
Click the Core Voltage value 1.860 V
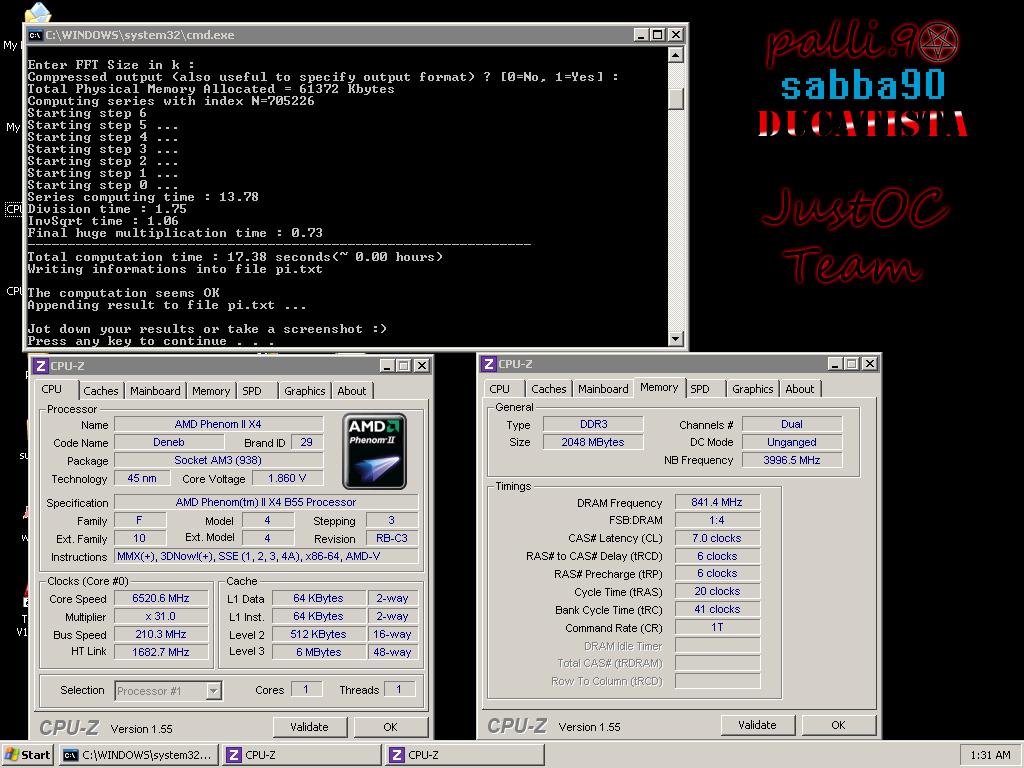click(x=287, y=478)
